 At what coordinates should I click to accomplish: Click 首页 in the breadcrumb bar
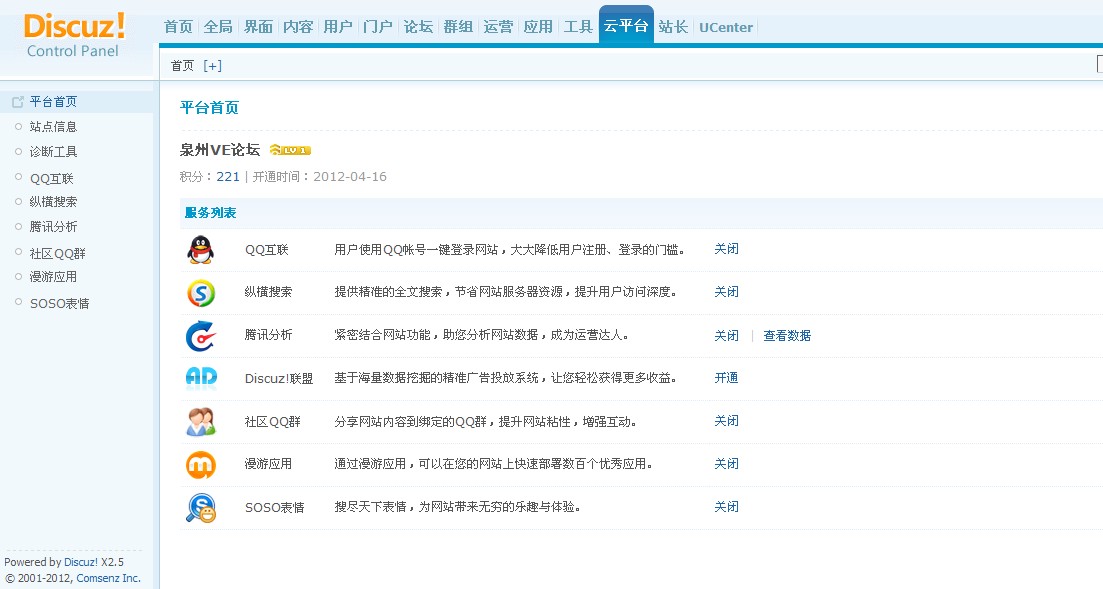pos(182,65)
